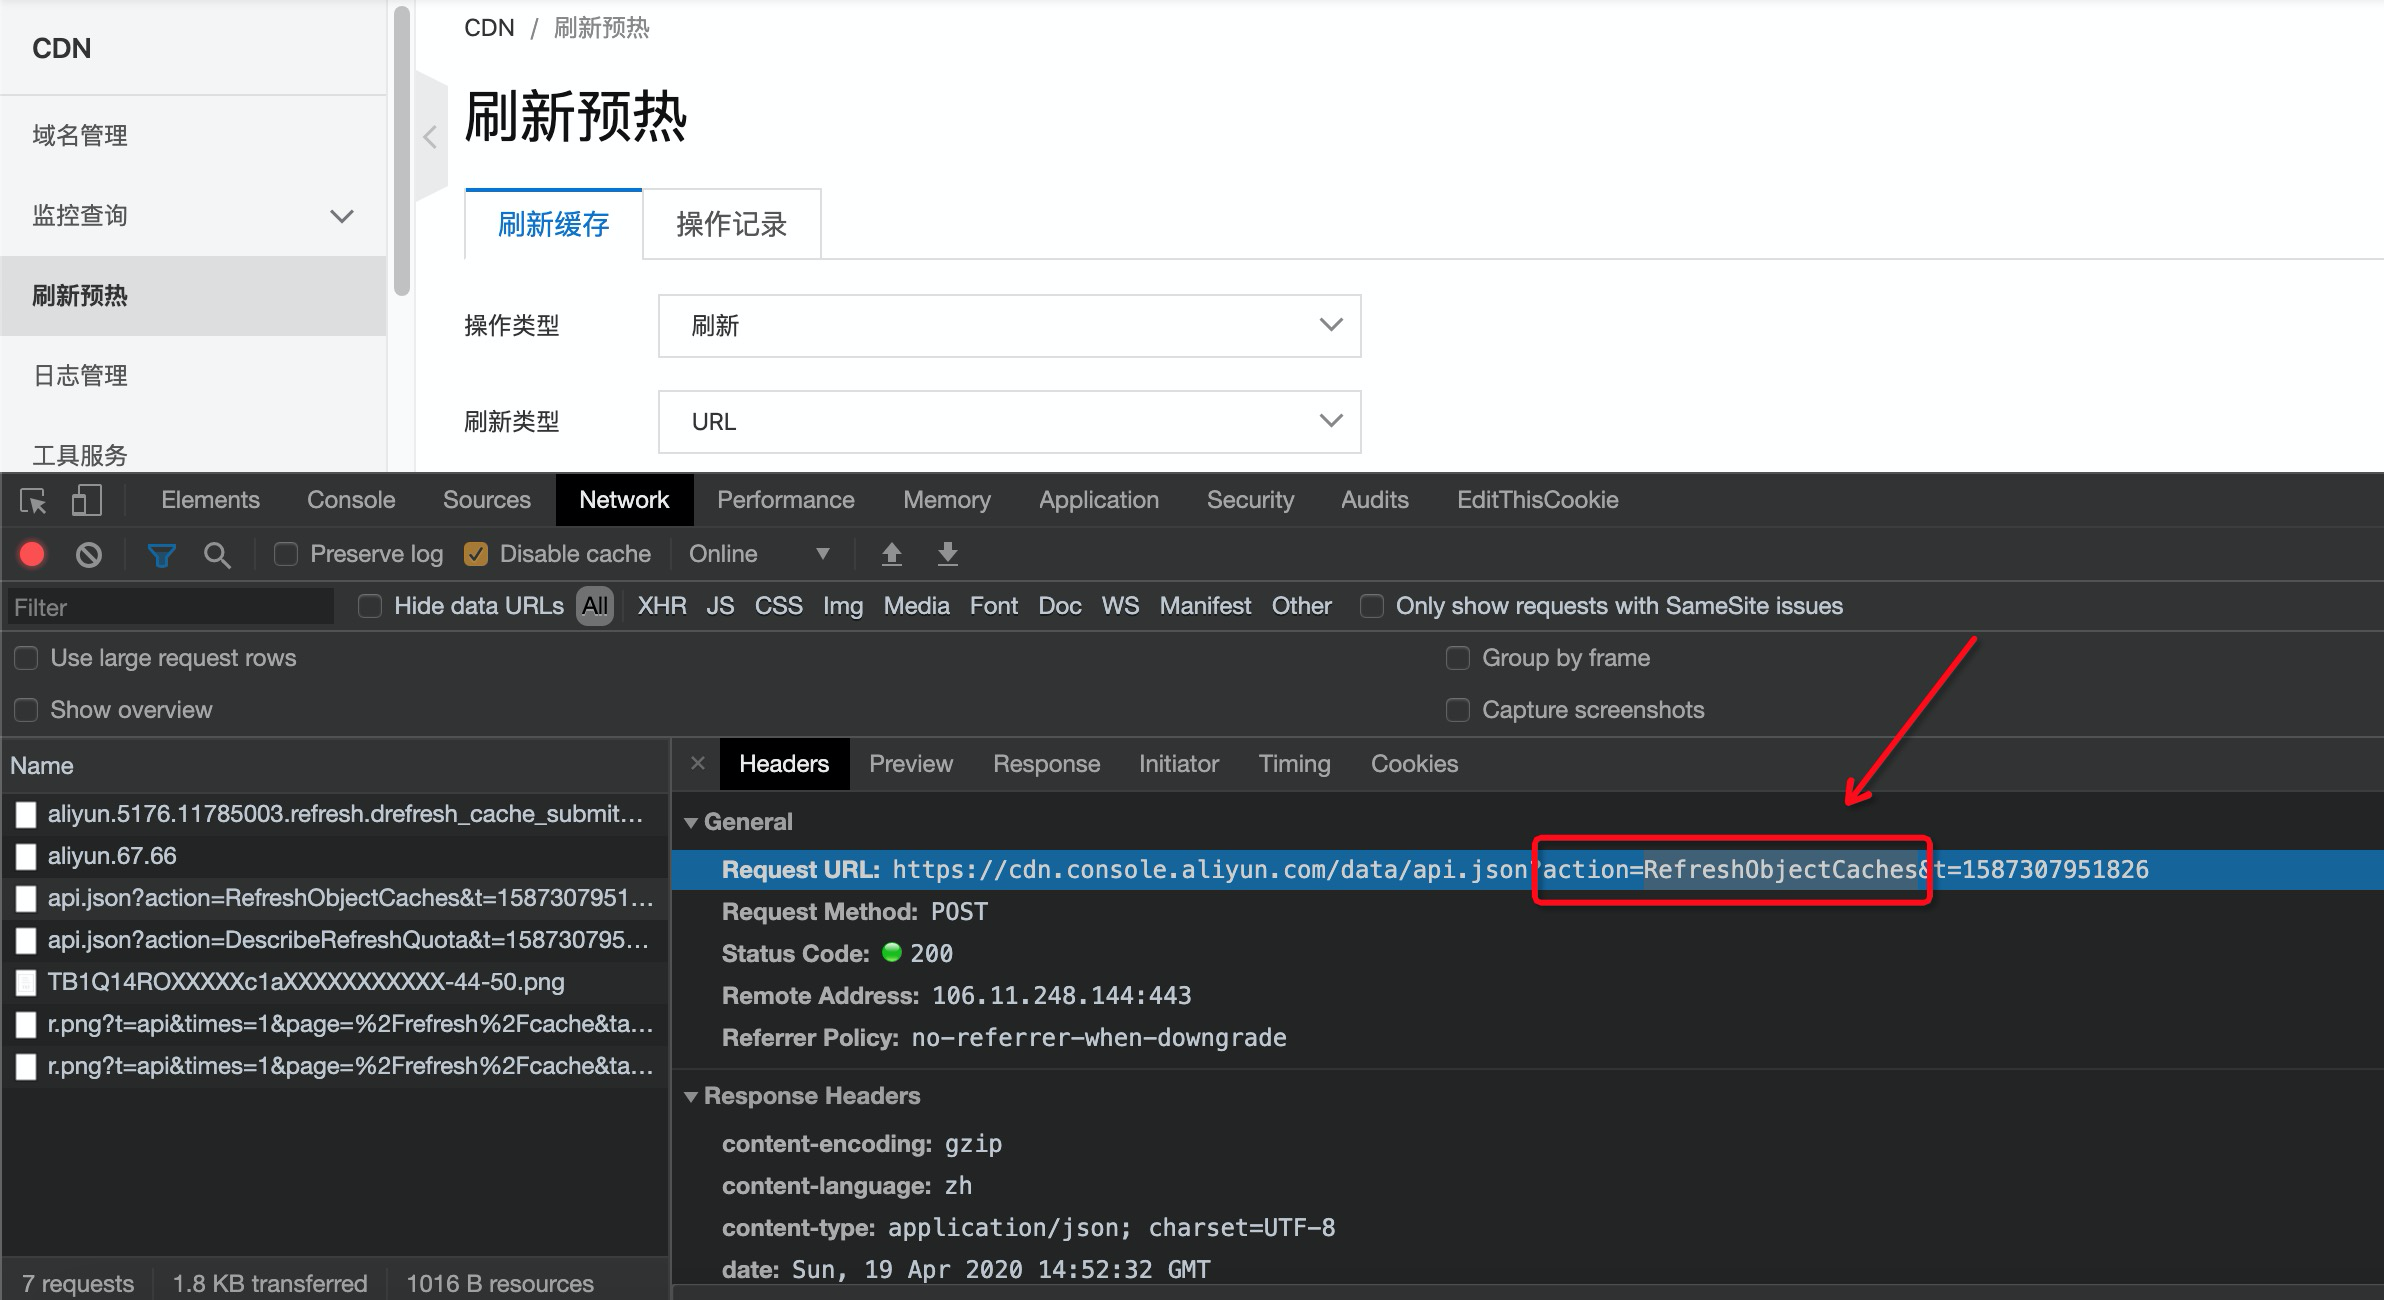Open the Application tab

click(1099, 500)
